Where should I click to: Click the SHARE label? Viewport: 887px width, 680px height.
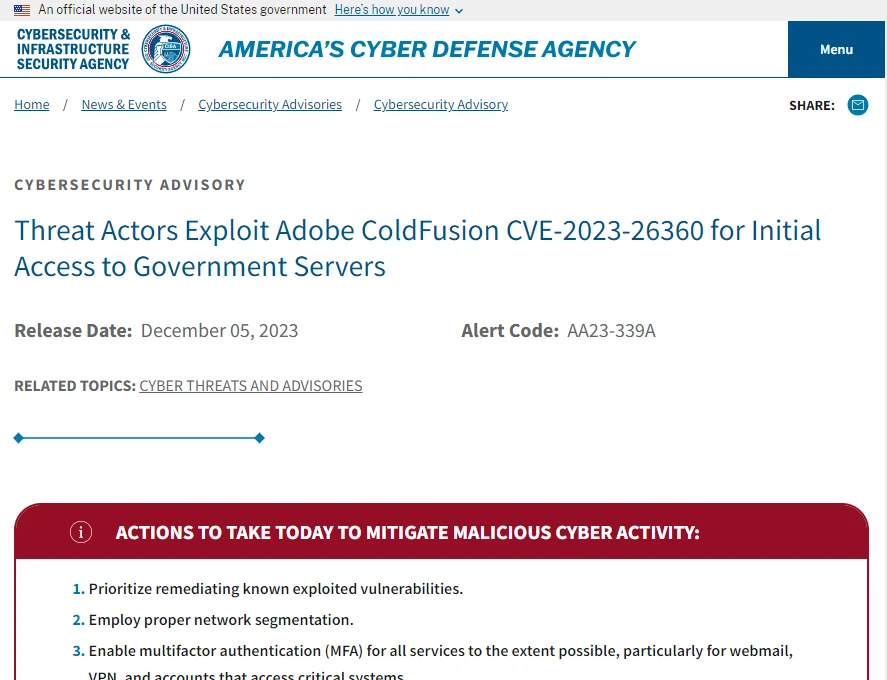tap(811, 105)
